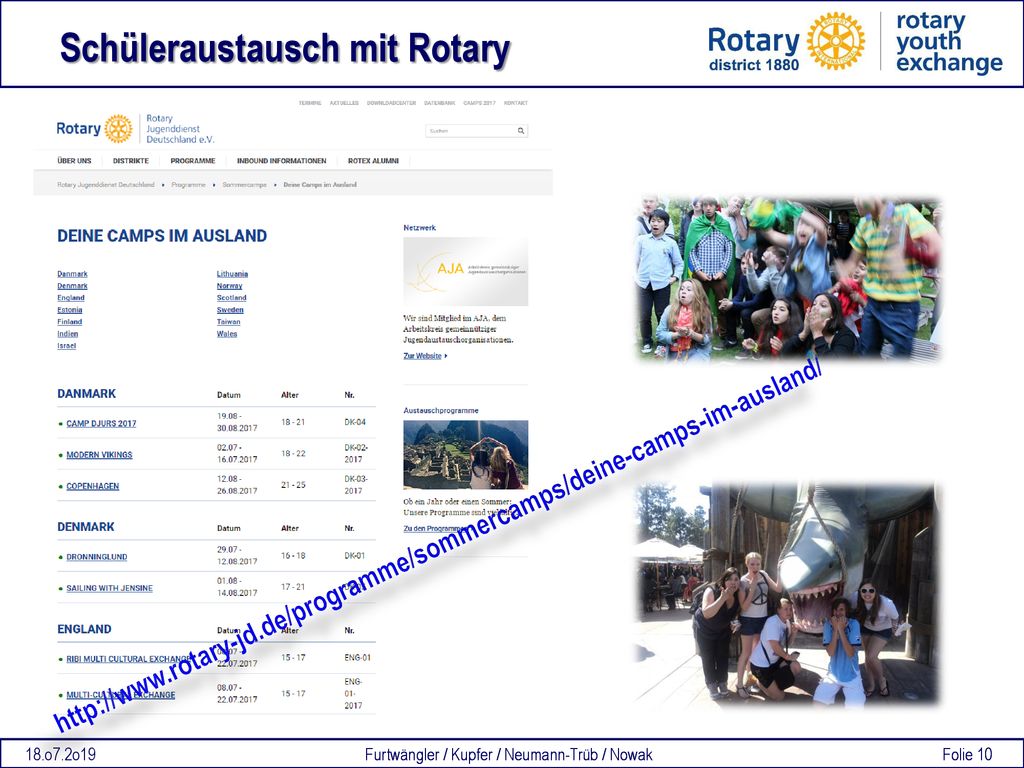Image resolution: width=1024 pixels, height=768 pixels.
Task: Jump to Wales in country list
Action: click(227, 334)
